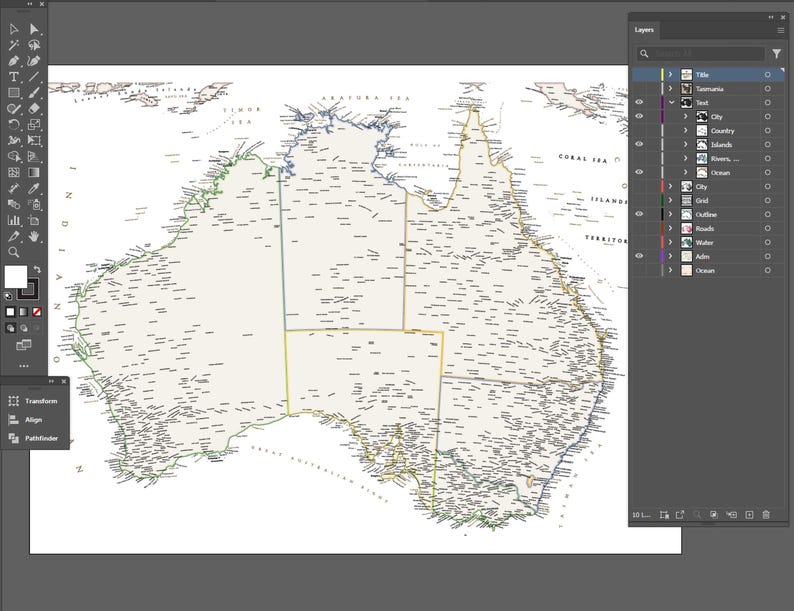Hide the Outline layer

click(x=639, y=214)
